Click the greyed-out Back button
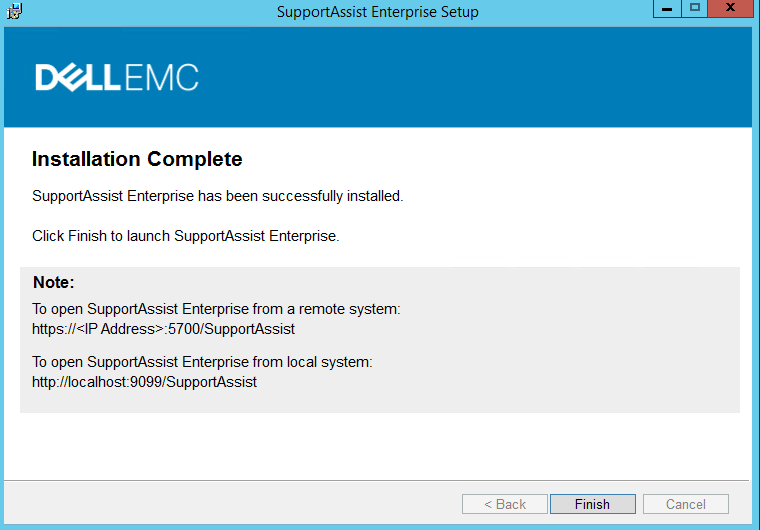 505,504
